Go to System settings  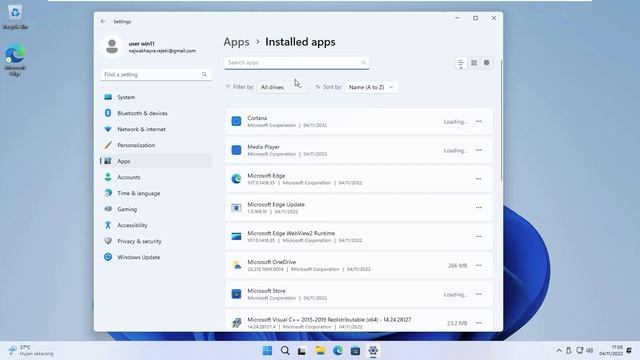pos(156,97)
